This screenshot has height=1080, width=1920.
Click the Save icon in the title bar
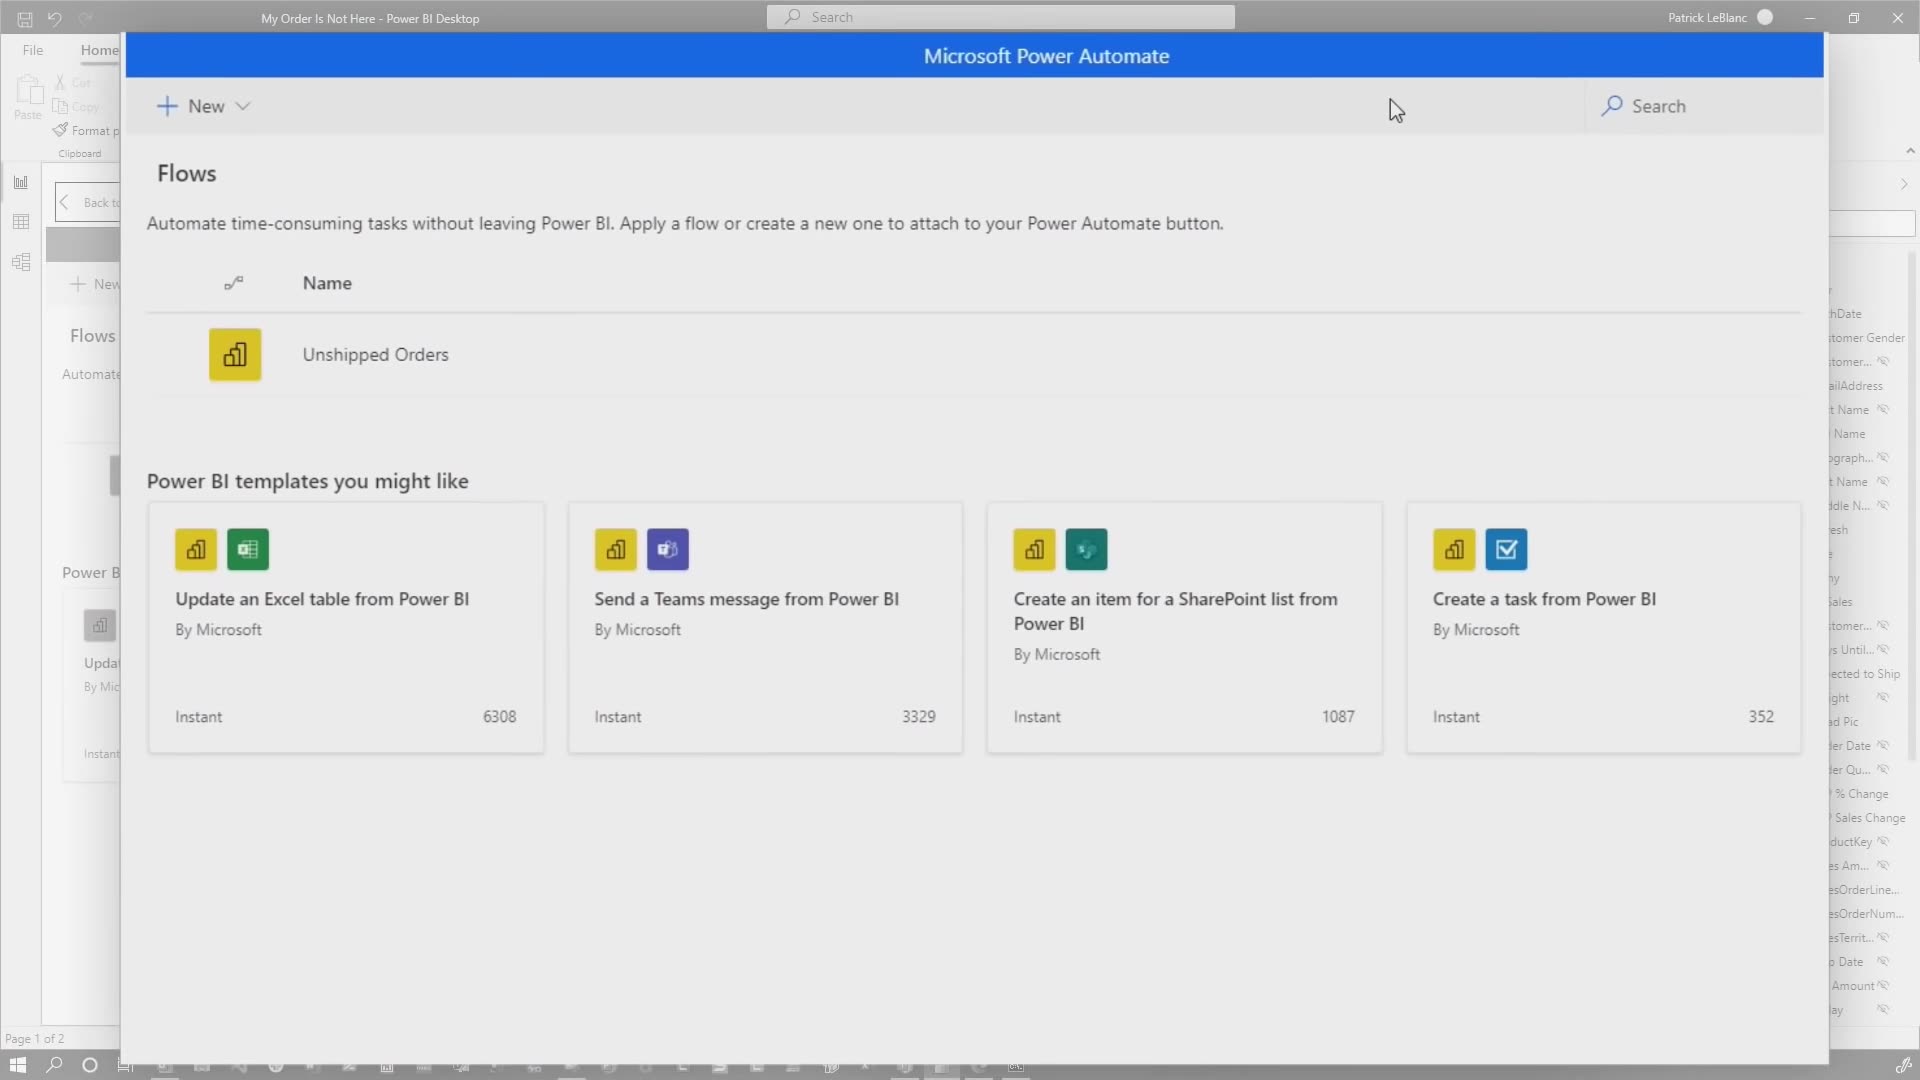pyautogui.click(x=24, y=17)
